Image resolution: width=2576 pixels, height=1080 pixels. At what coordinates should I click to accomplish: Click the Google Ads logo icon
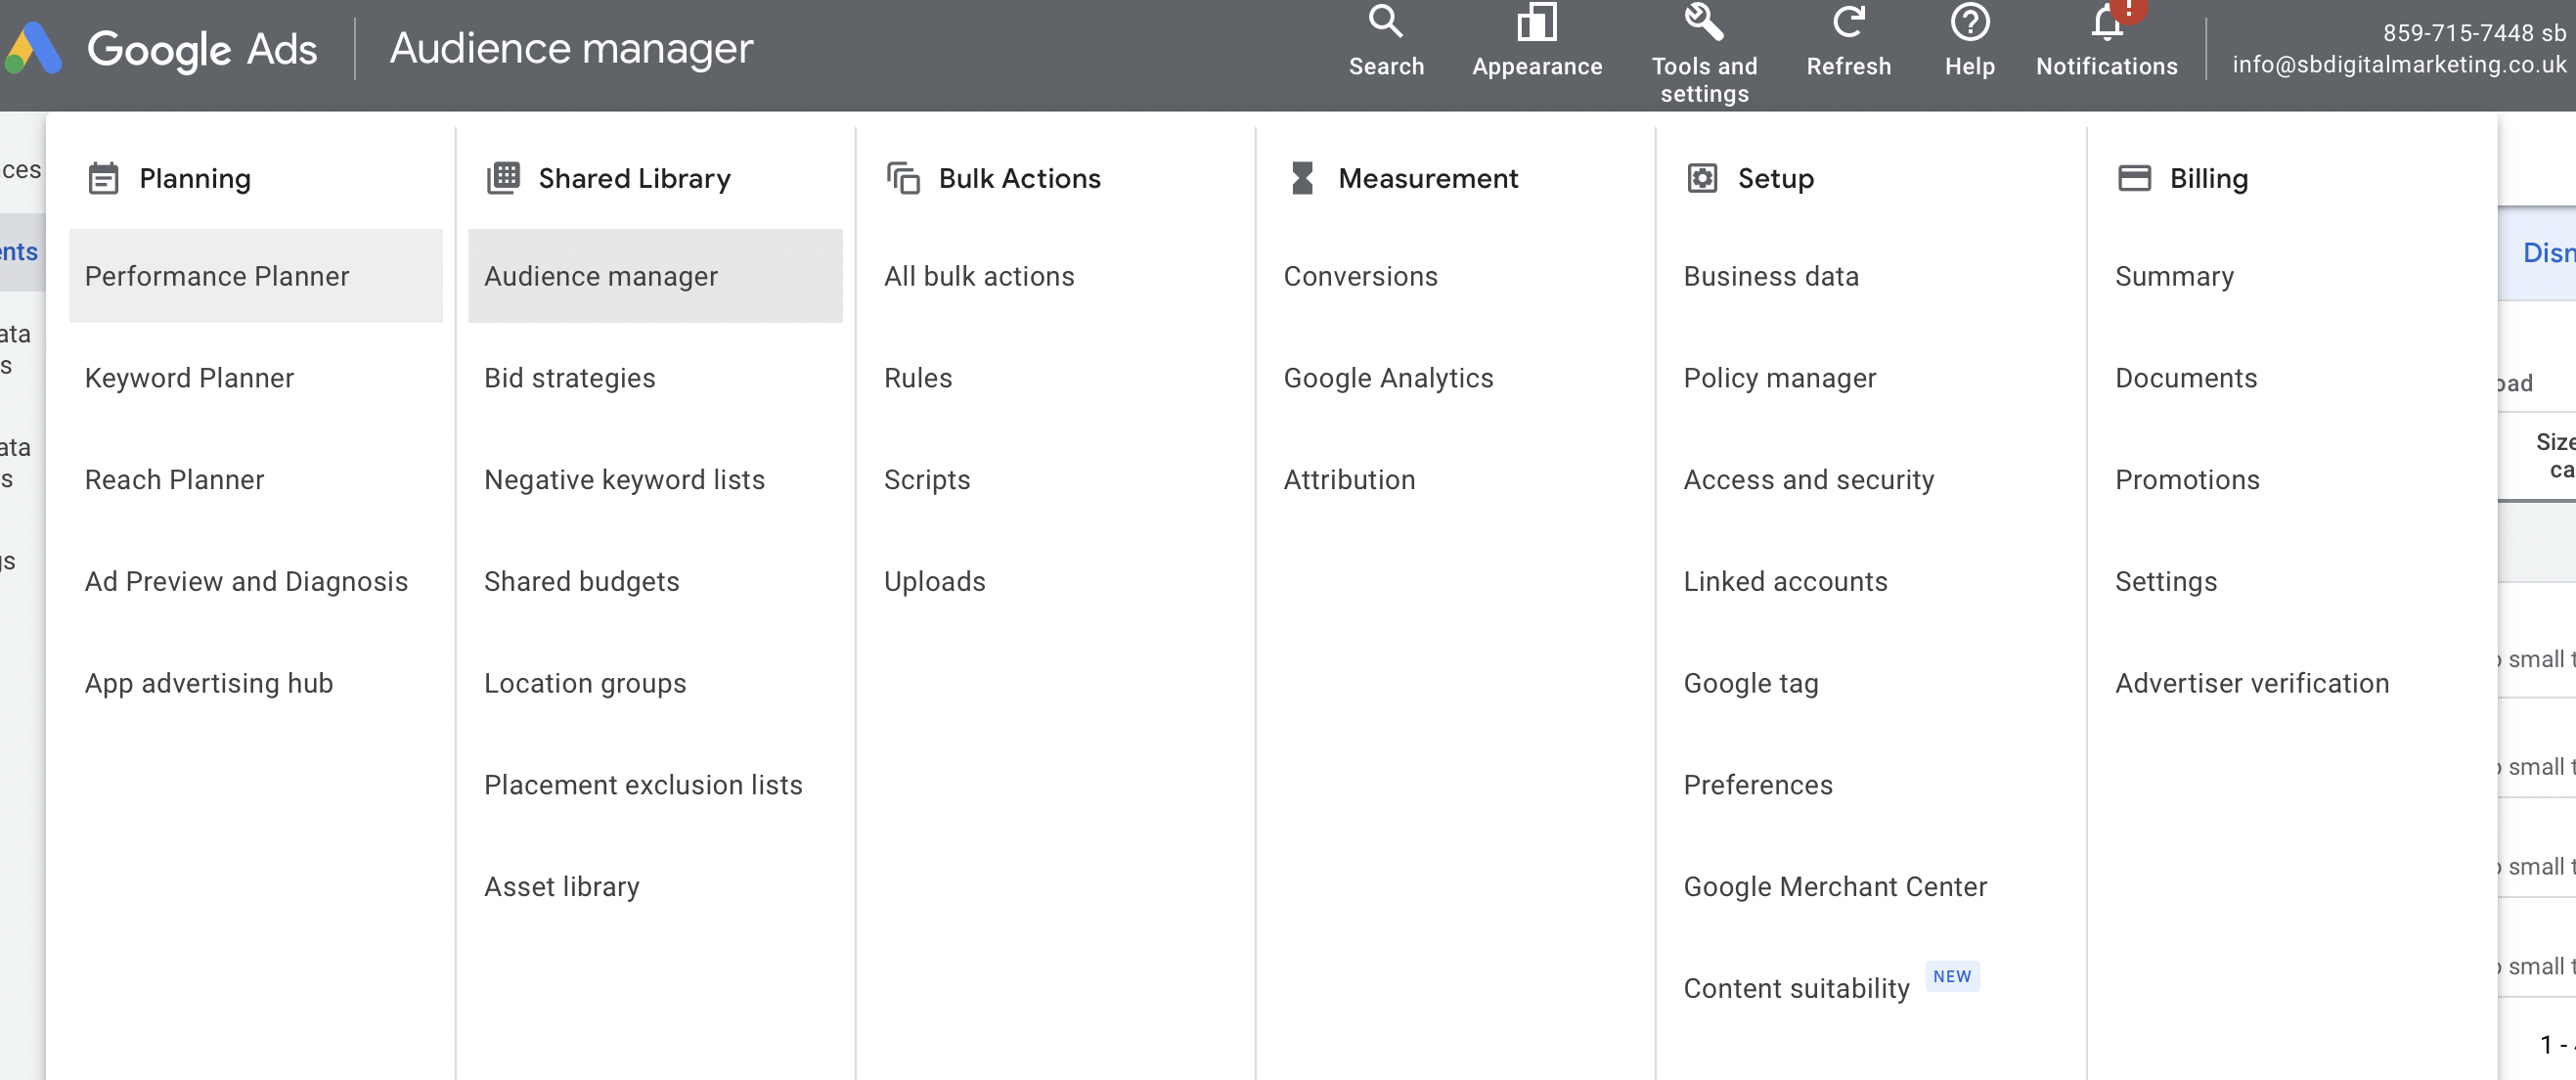[33, 48]
